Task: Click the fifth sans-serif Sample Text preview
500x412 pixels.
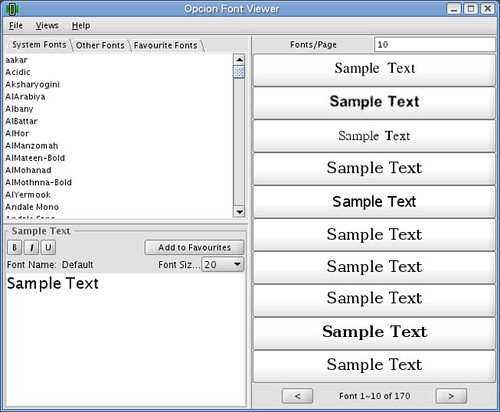Action: point(374,202)
